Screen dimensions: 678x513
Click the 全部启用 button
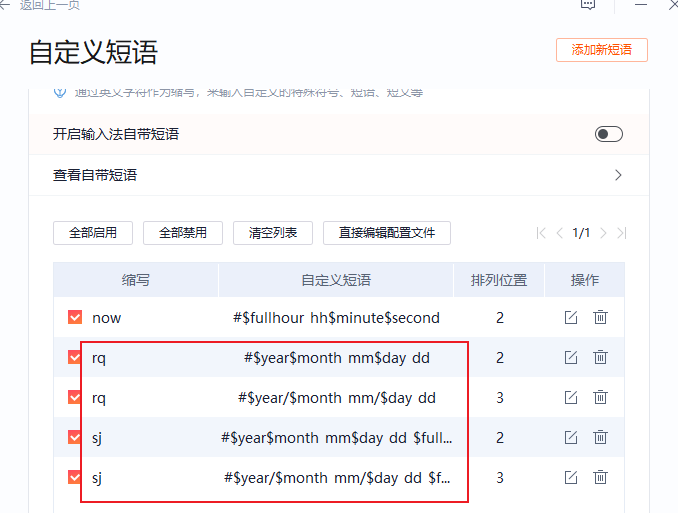93,233
